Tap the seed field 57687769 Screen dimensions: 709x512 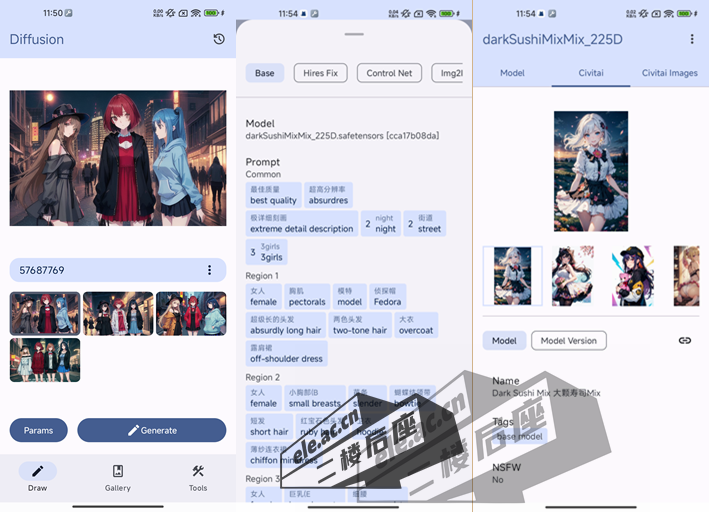point(118,270)
